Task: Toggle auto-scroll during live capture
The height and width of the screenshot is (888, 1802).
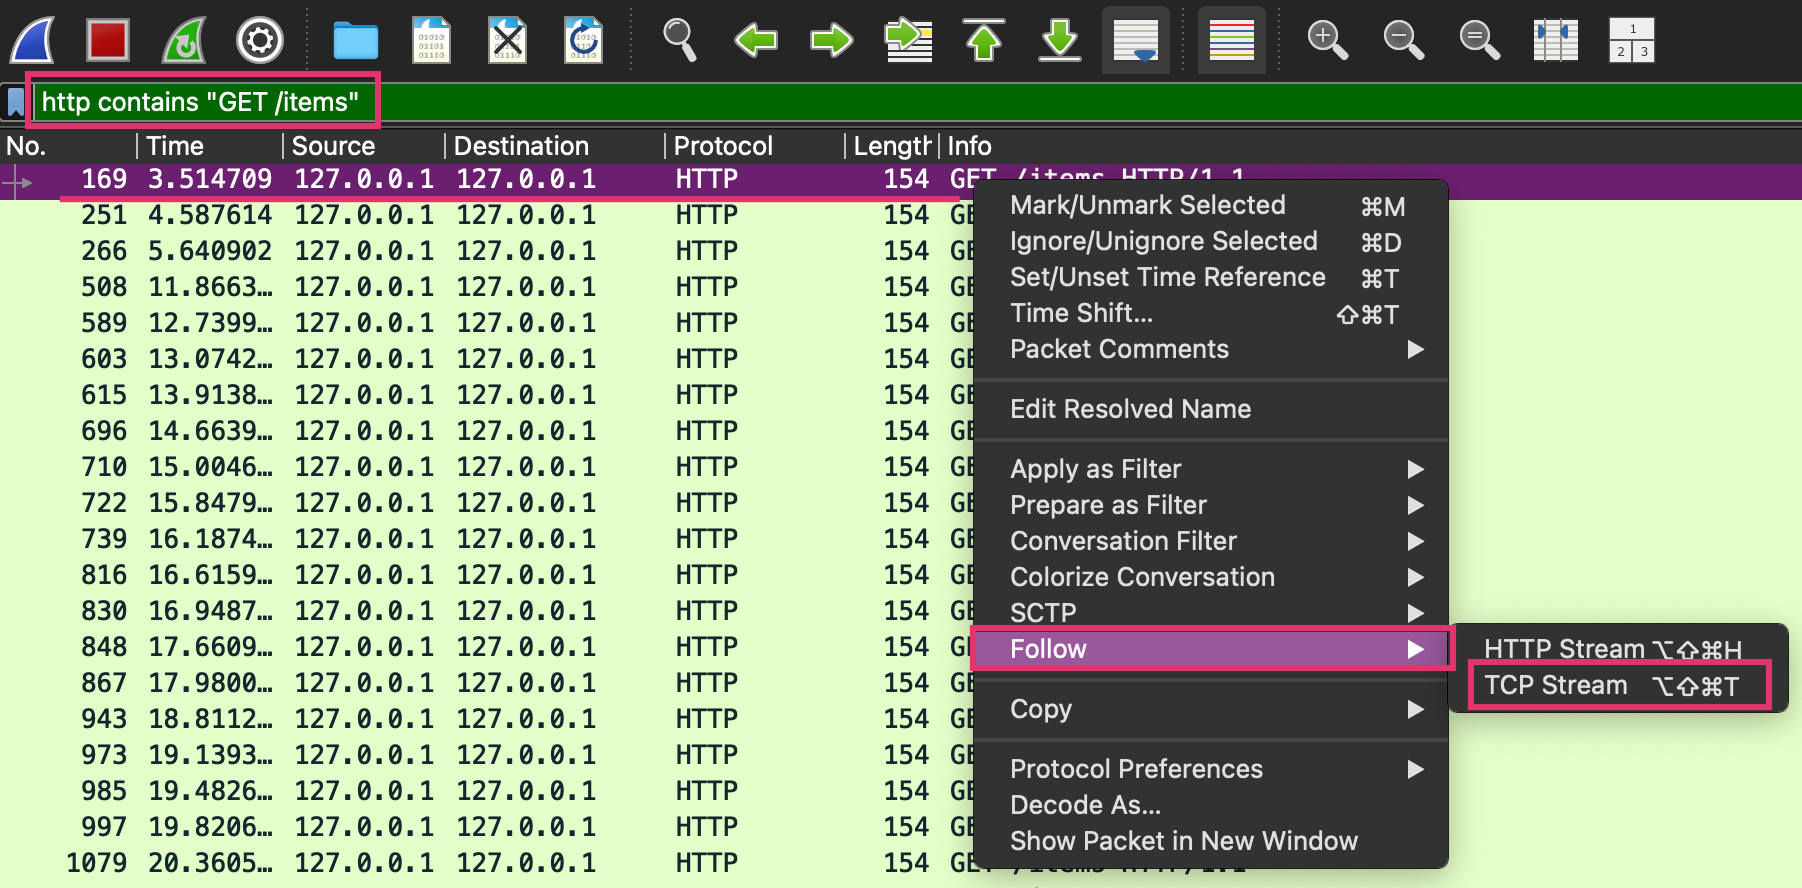Action: tap(1136, 40)
